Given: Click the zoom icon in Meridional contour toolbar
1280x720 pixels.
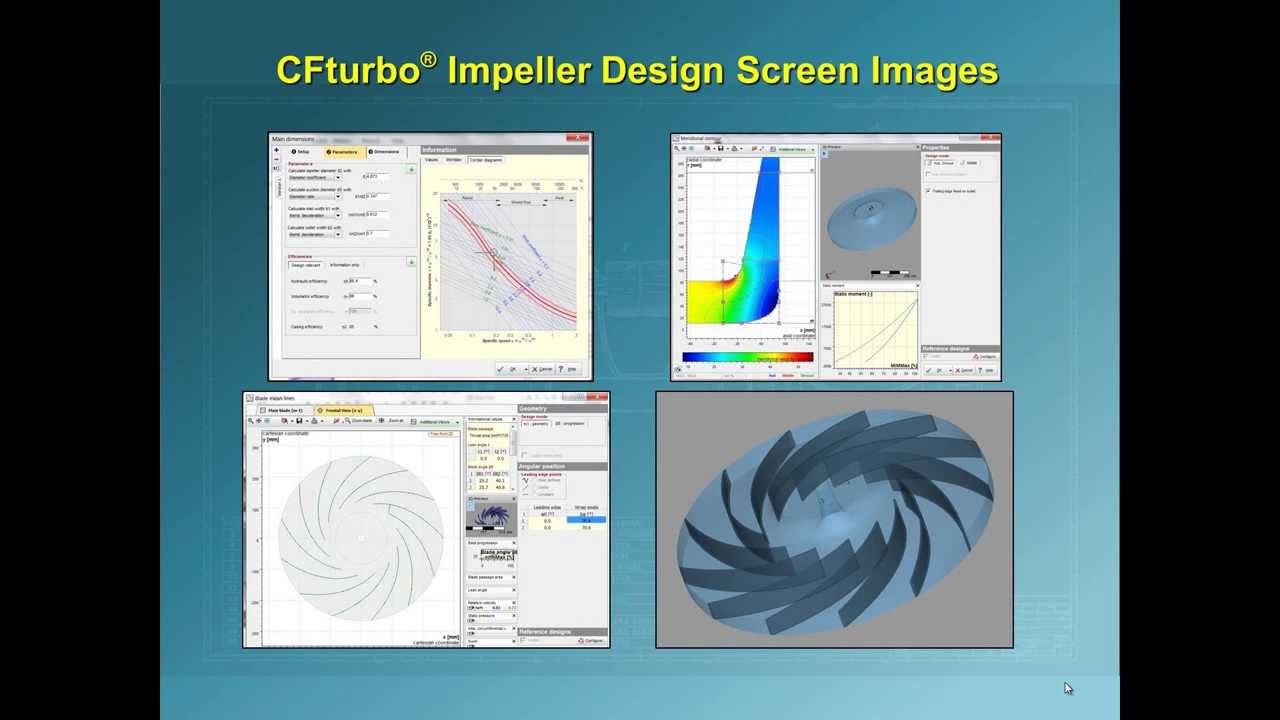Looking at the screenshot, I should 676,148.
